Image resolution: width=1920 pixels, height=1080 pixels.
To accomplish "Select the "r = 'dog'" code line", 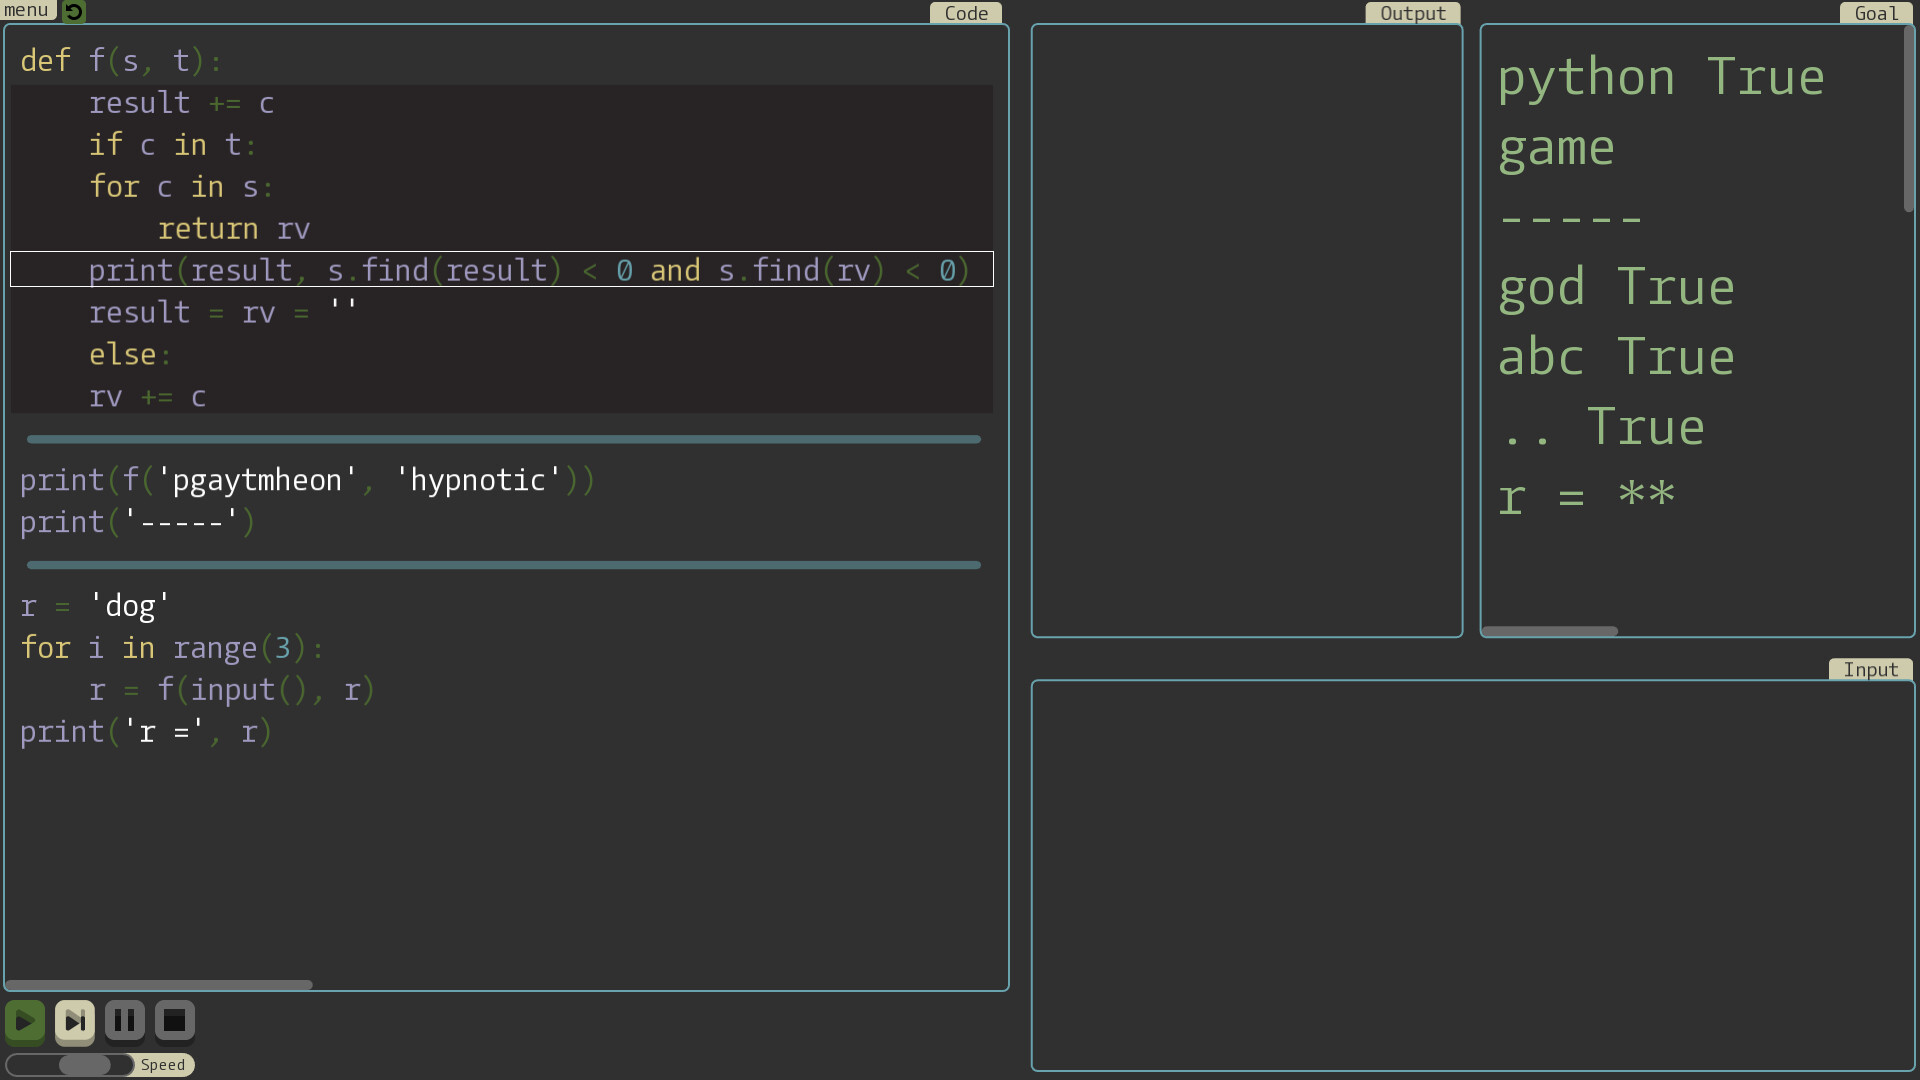I will tap(94, 605).
